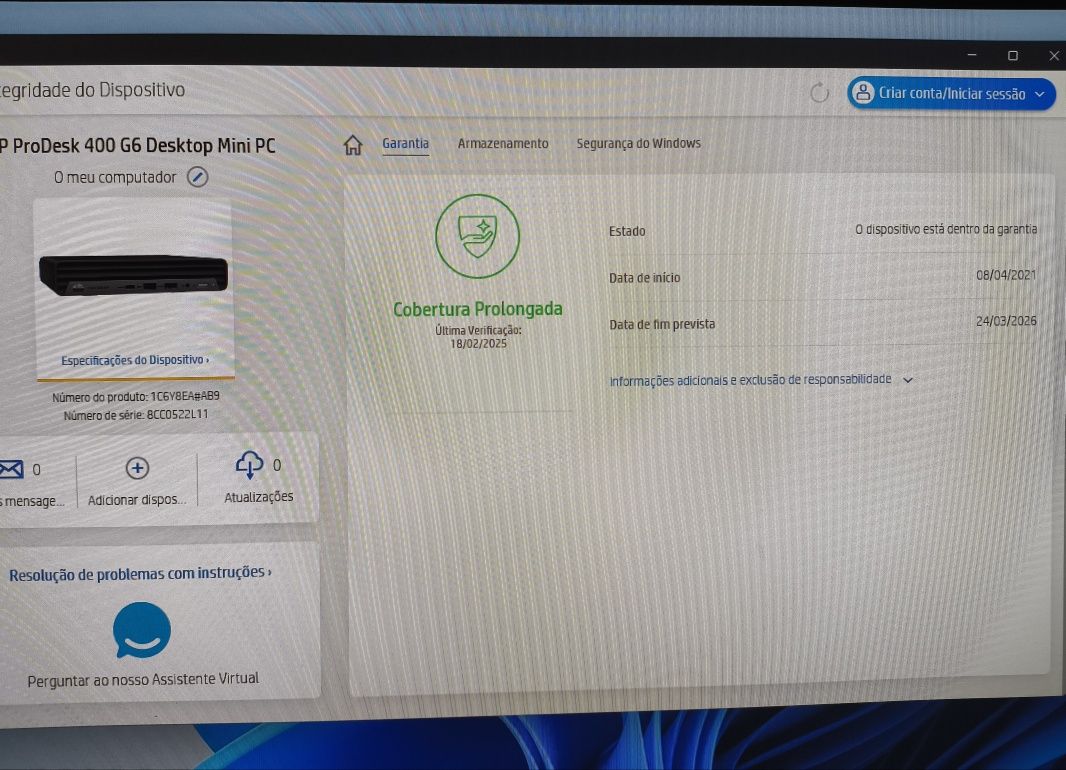Click the O meu computador label
1066x770 pixels.
pos(115,177)
